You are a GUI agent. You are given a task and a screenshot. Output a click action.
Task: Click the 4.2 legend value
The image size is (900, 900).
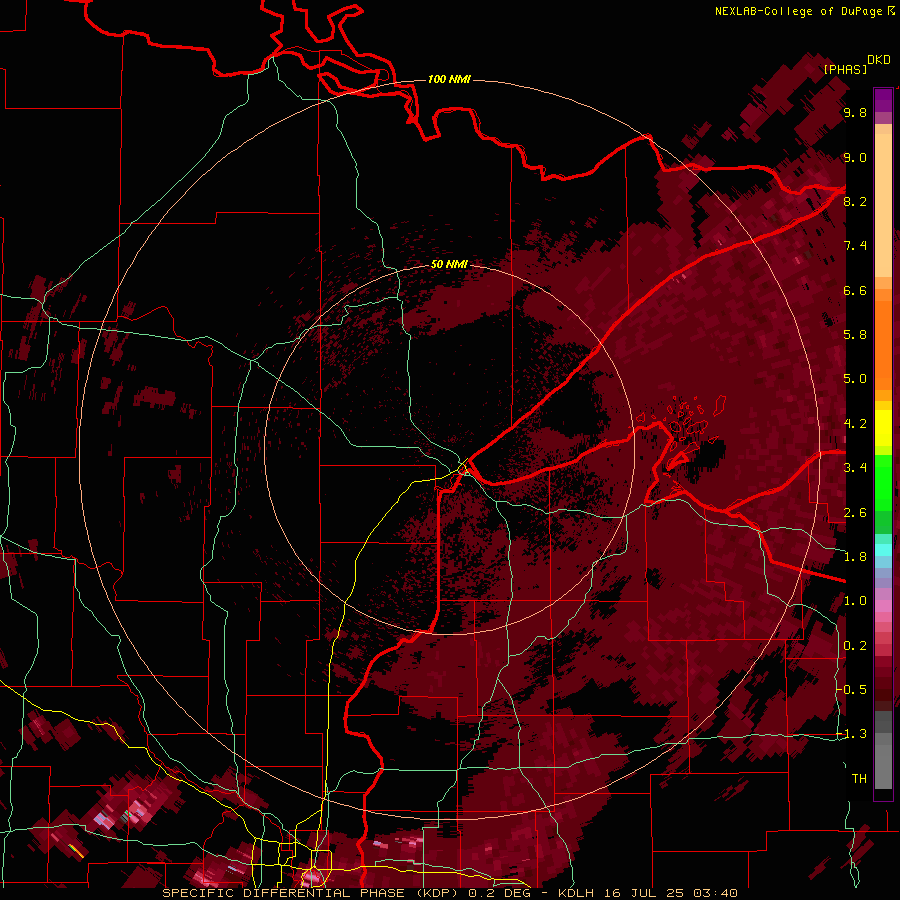tap(855, 424)
